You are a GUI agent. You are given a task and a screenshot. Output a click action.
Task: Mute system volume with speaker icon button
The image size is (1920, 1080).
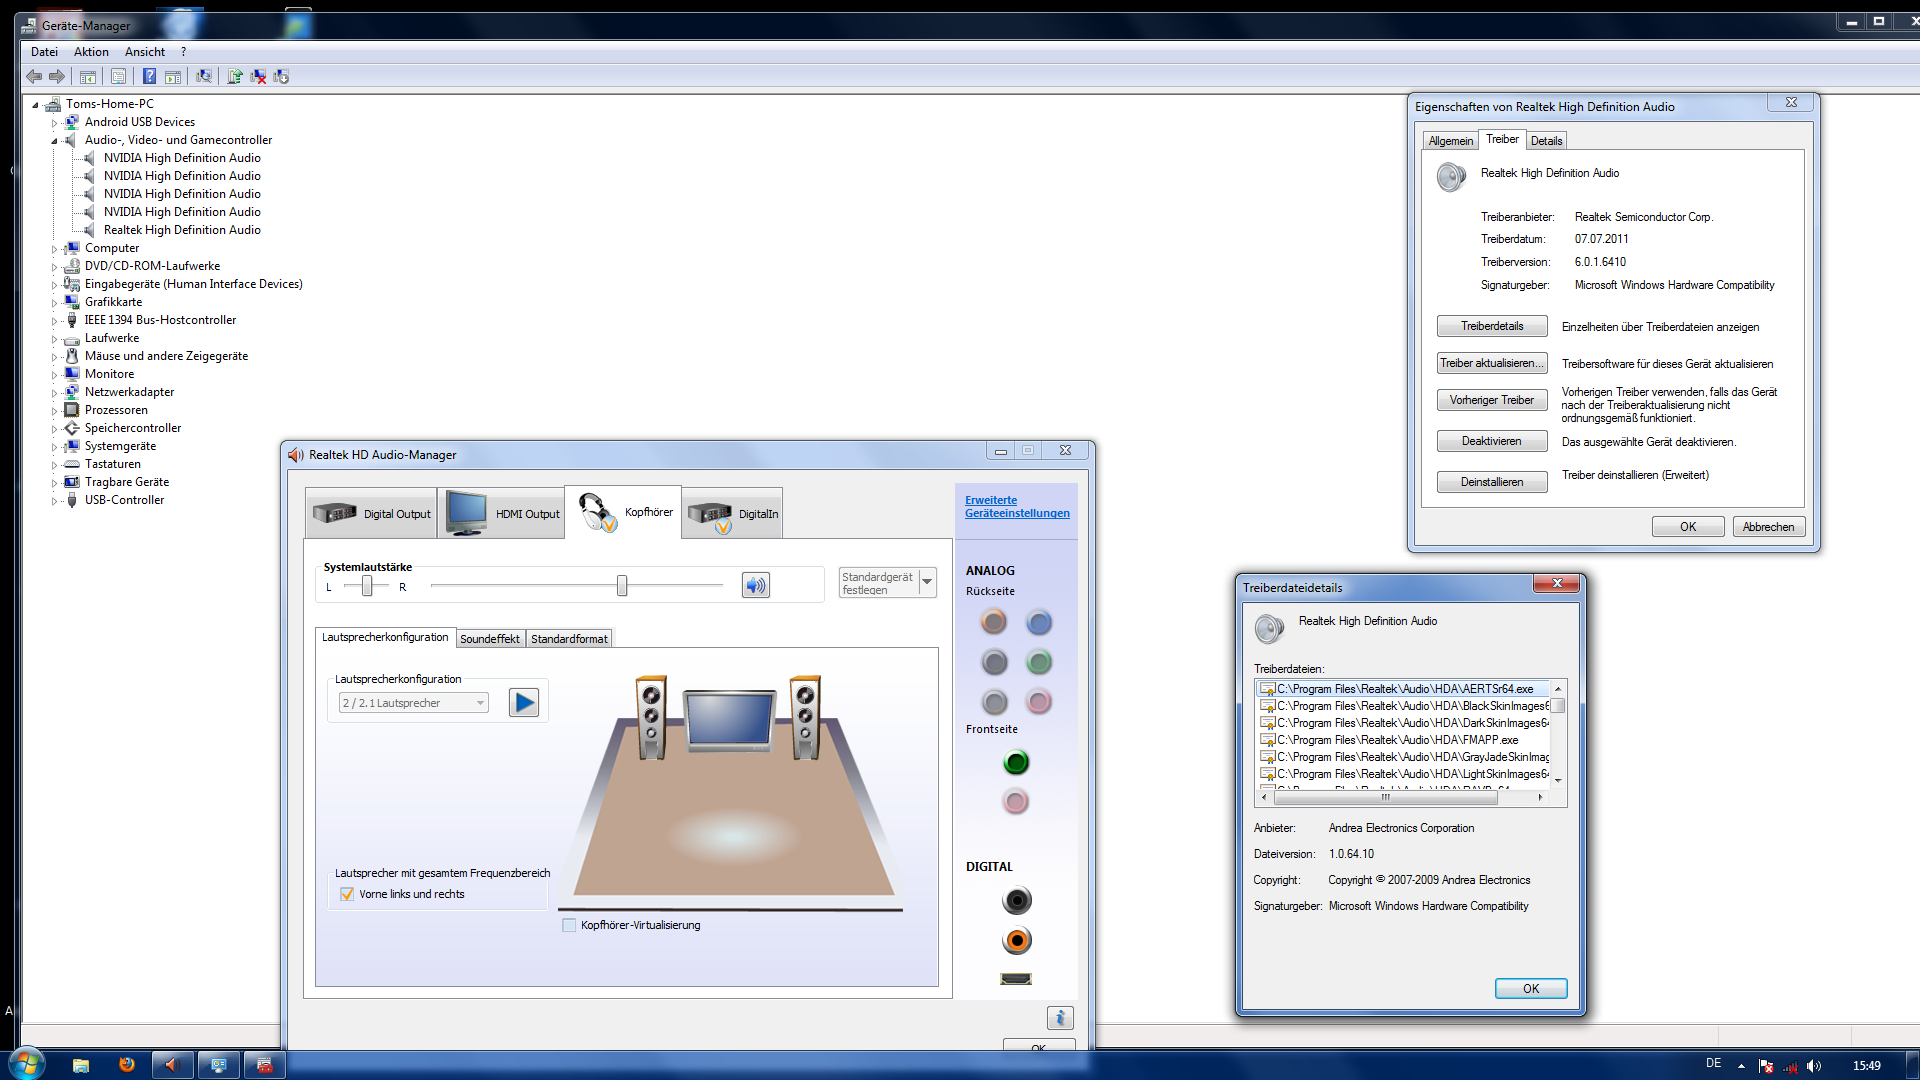click(x=756, y=585)
